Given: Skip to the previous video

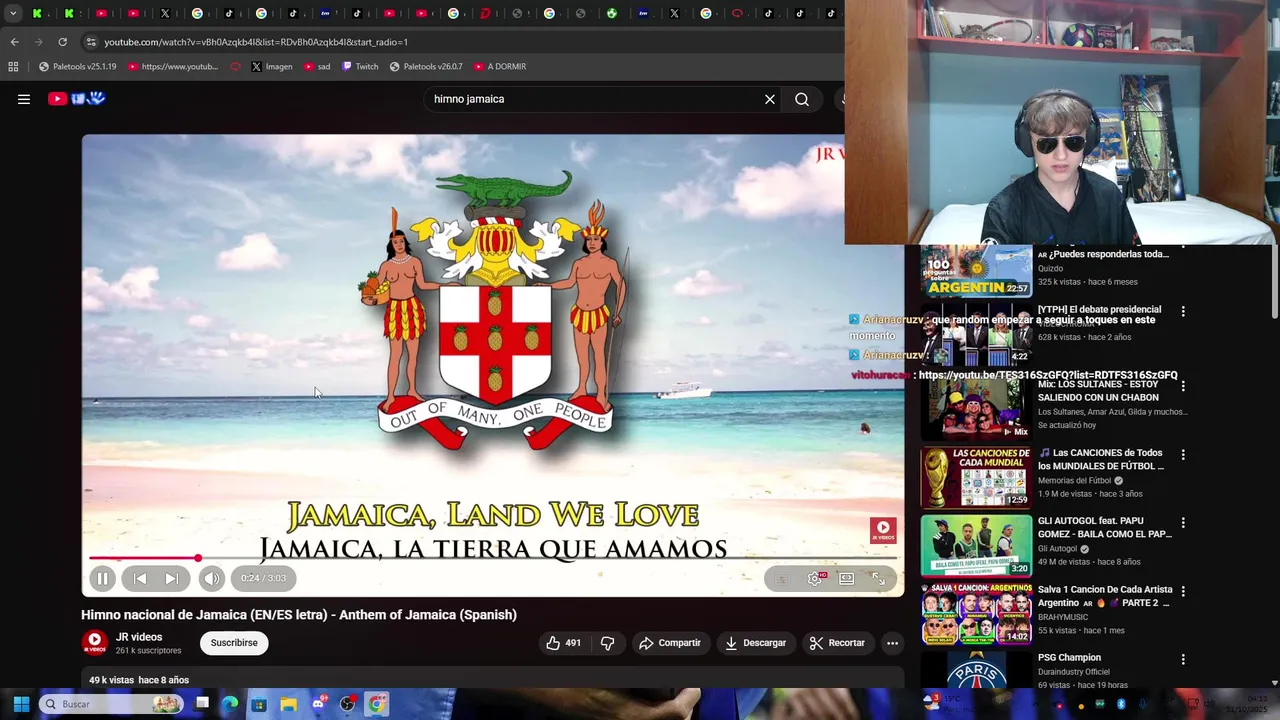Looking at the screenshot, I should point(140,578).
